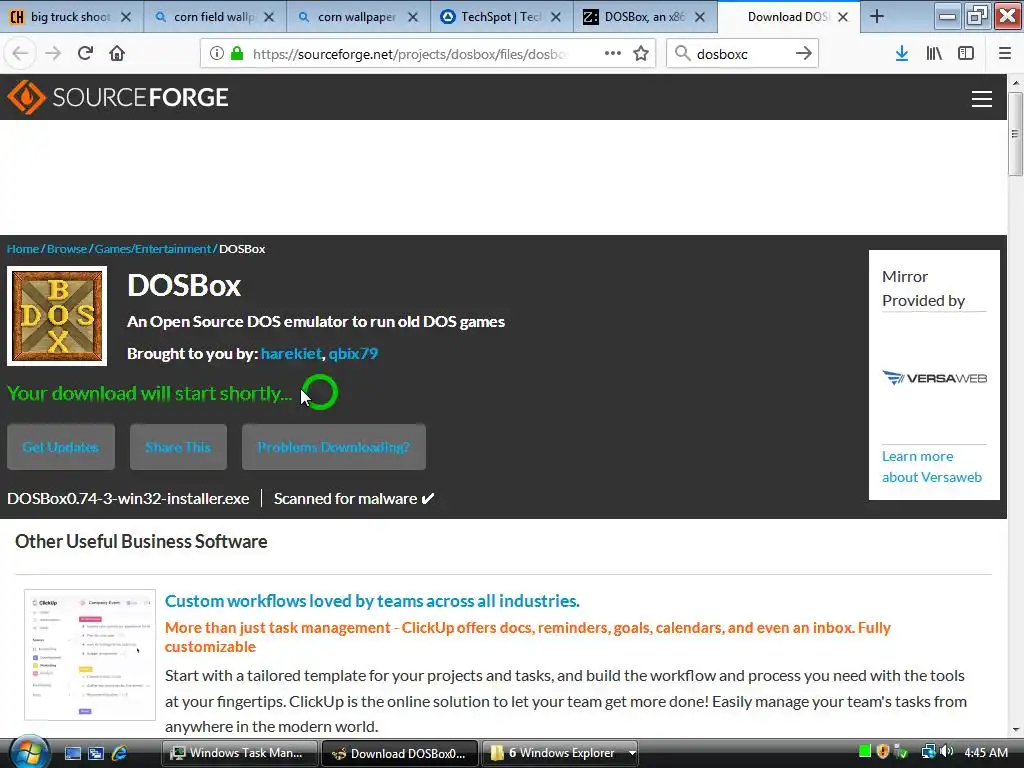The height and width of the screenshot is (768, 1024).
Task: Follow the Home breadcrumb link
Action: coord(23,249)
